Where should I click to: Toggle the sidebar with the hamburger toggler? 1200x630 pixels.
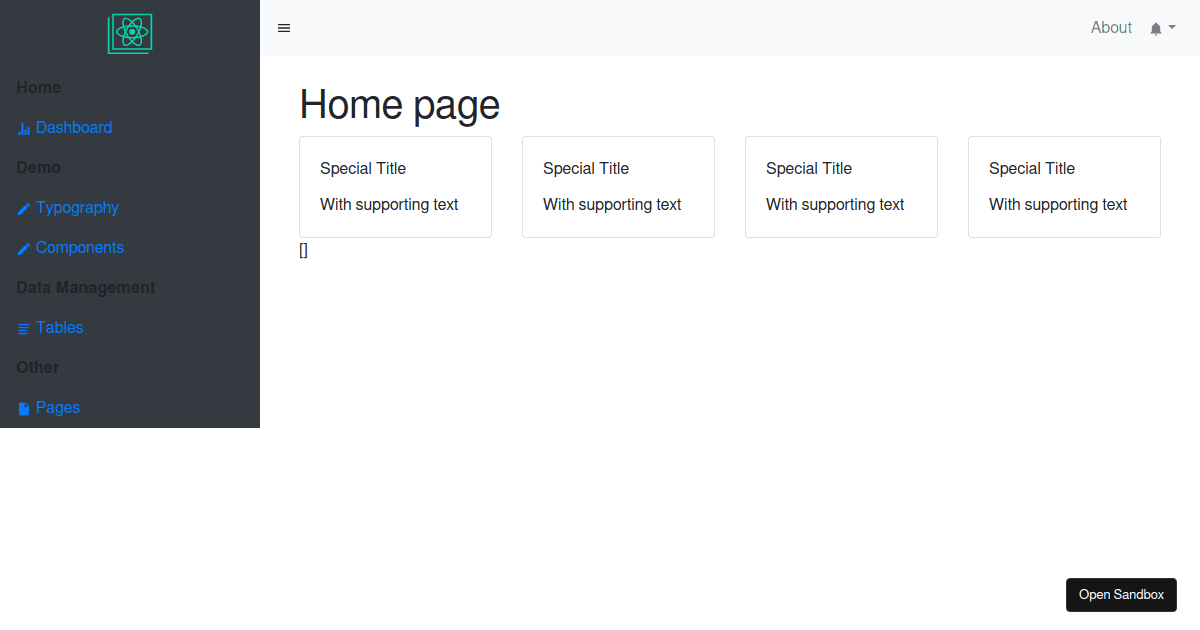(284, 27)
